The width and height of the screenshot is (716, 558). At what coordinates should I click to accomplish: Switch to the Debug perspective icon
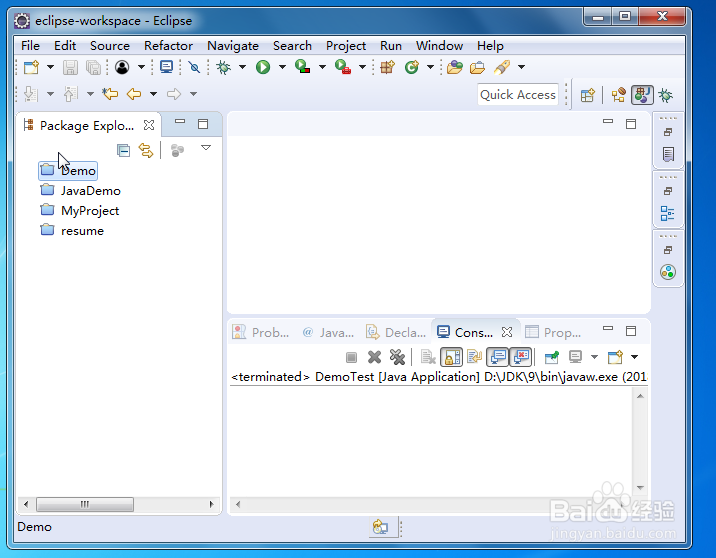(x=665, y=95)
